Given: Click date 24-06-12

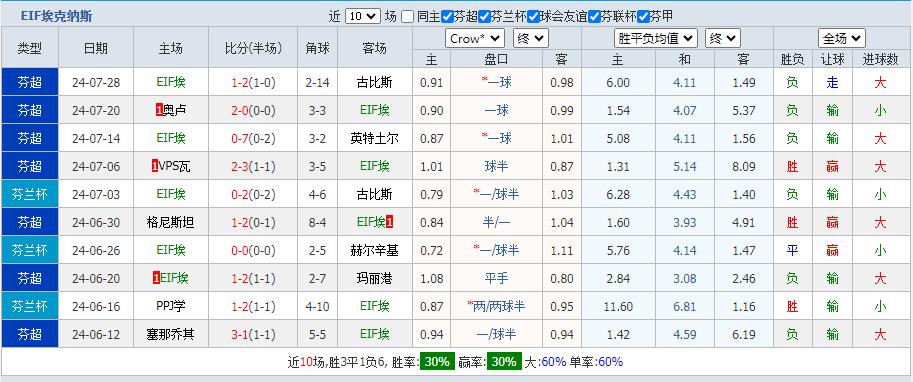Looking at the screenshot, I should click(96, 334).
